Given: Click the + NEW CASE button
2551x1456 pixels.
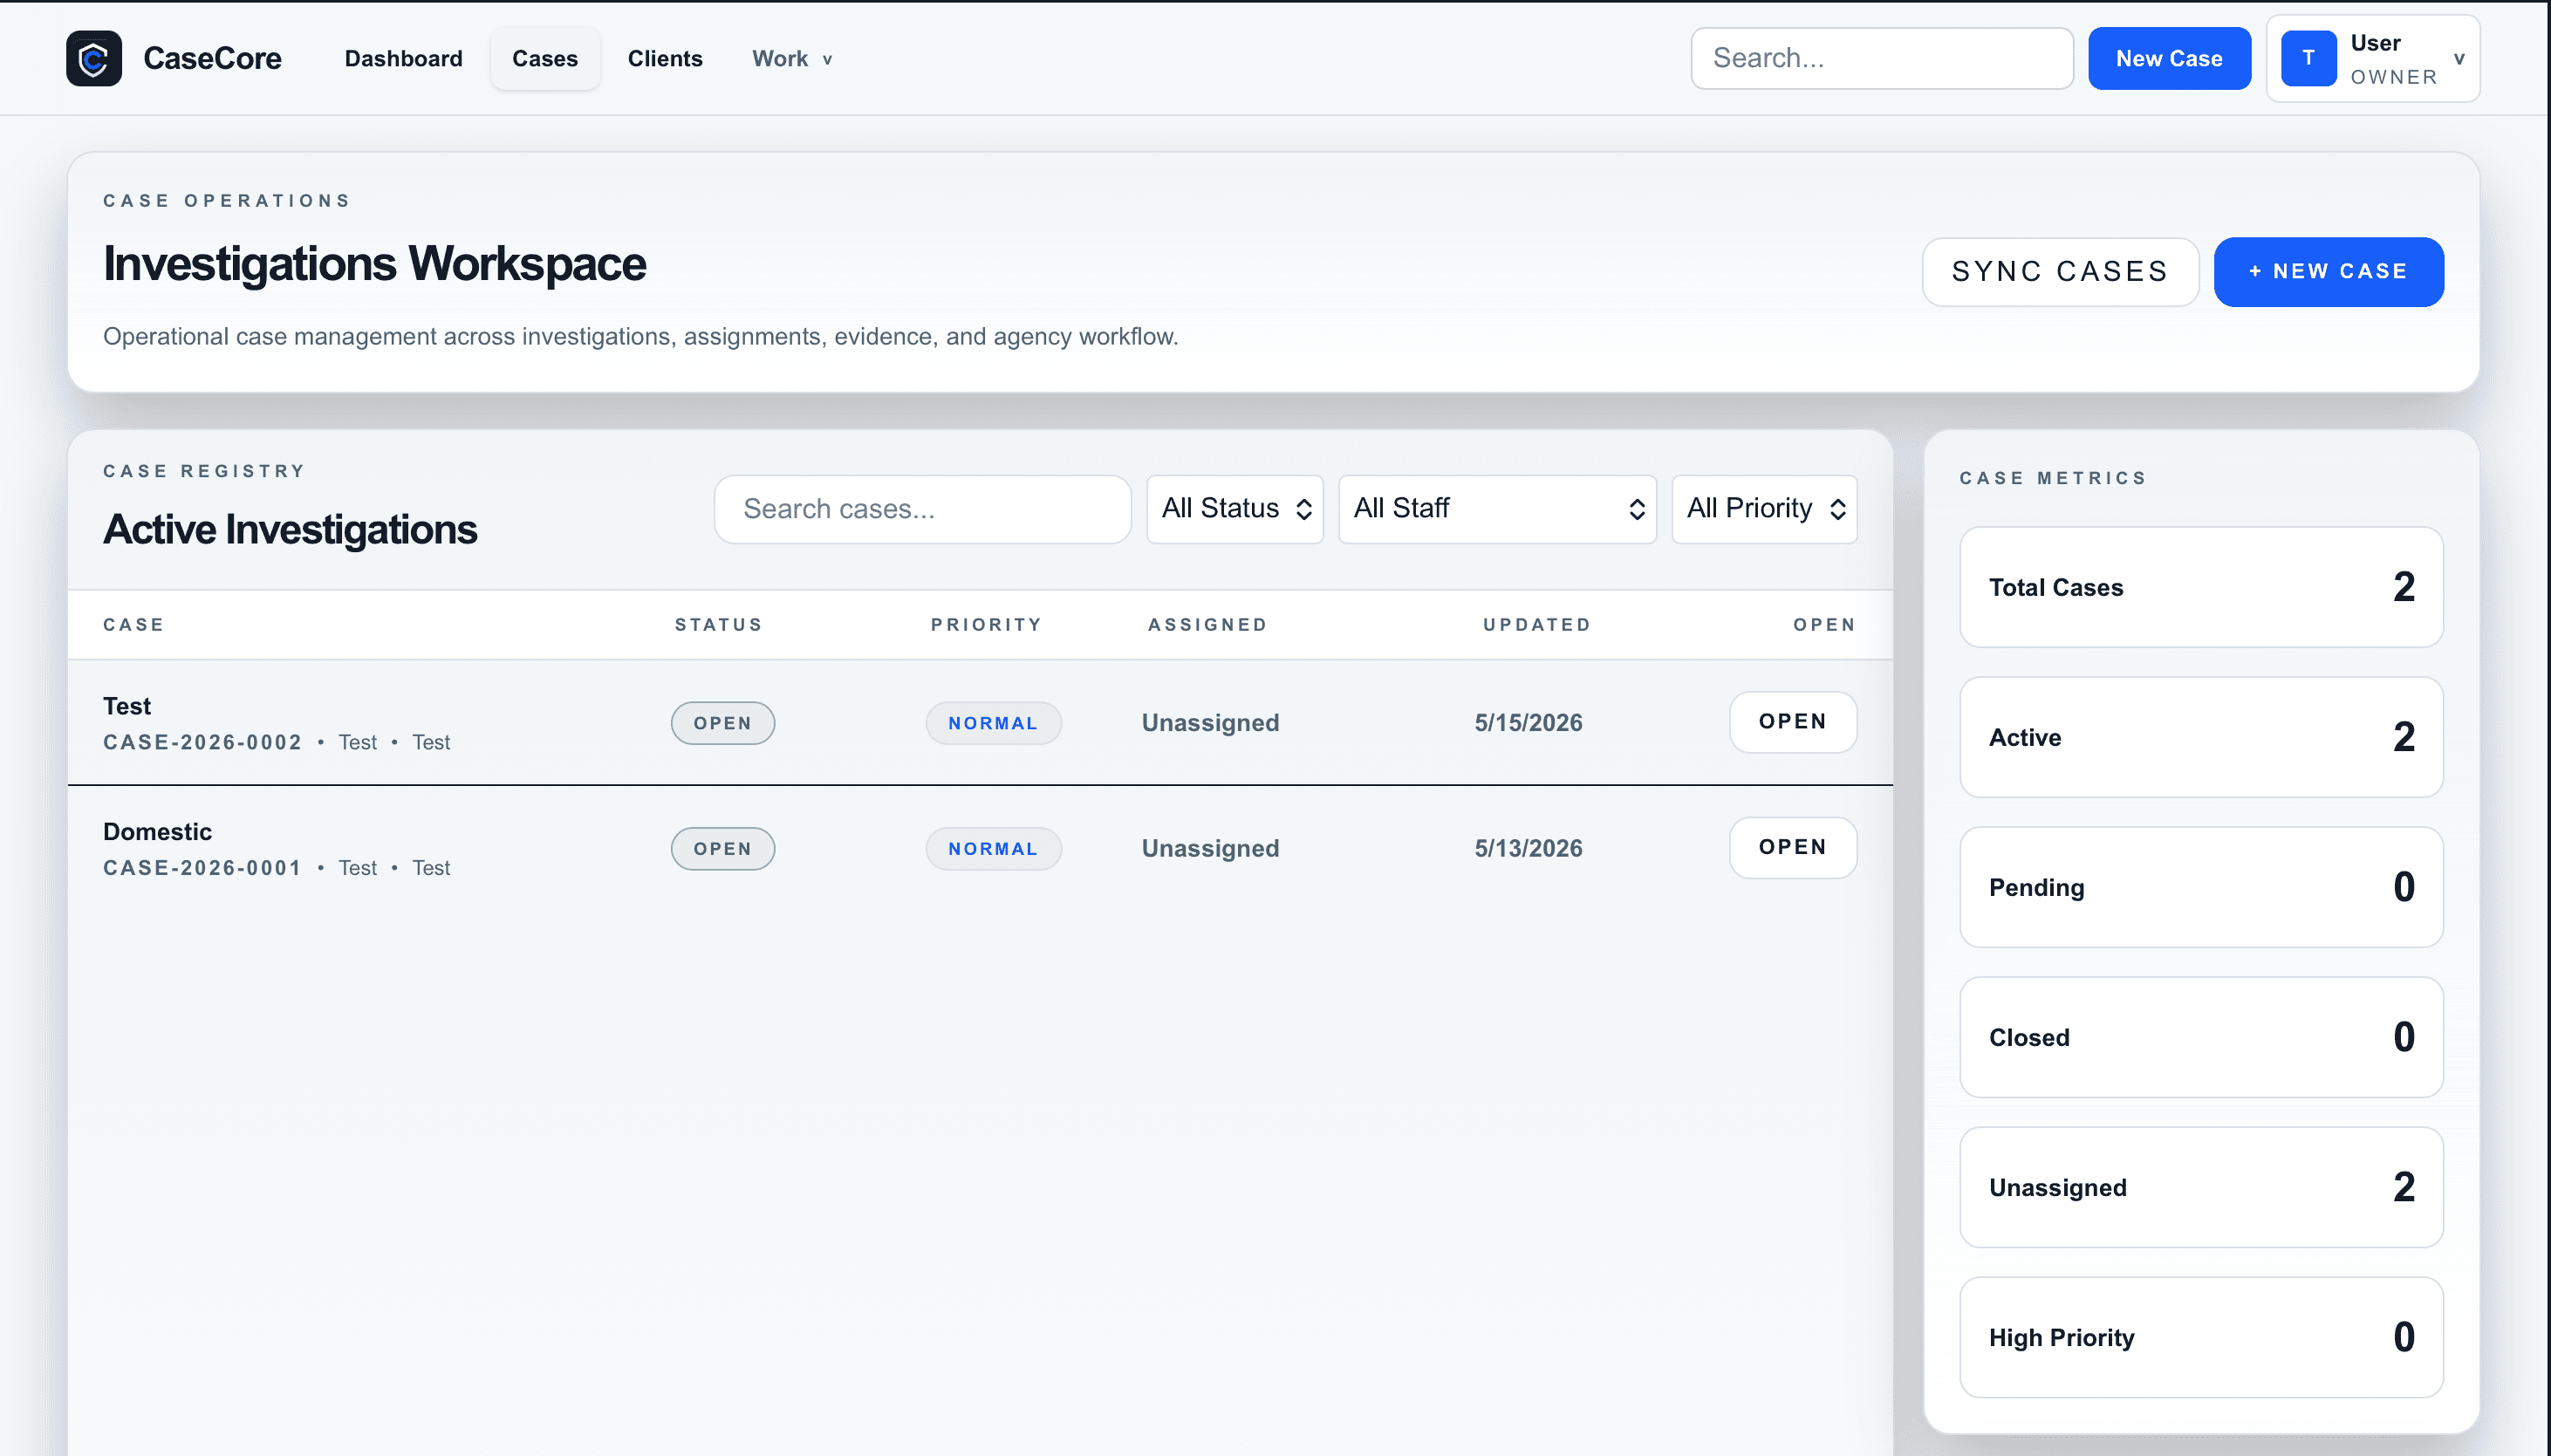Looking at the screenshot, I should [2328, 271].
